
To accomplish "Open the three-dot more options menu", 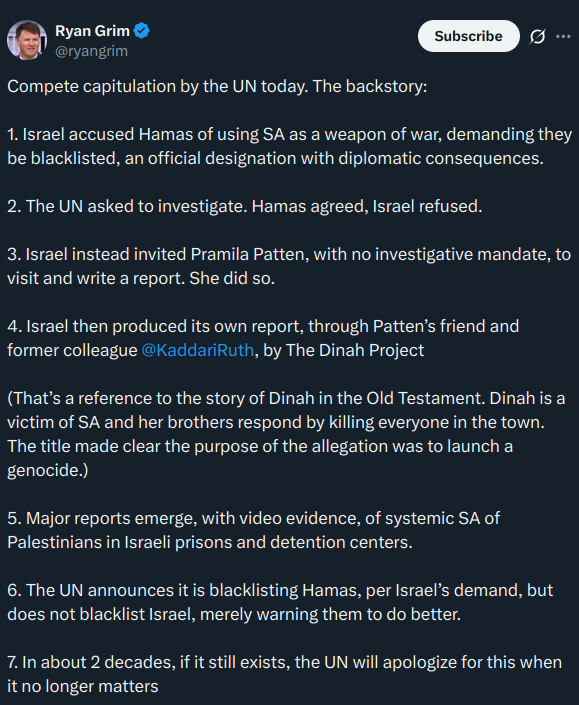I will [x=563, y=36].
